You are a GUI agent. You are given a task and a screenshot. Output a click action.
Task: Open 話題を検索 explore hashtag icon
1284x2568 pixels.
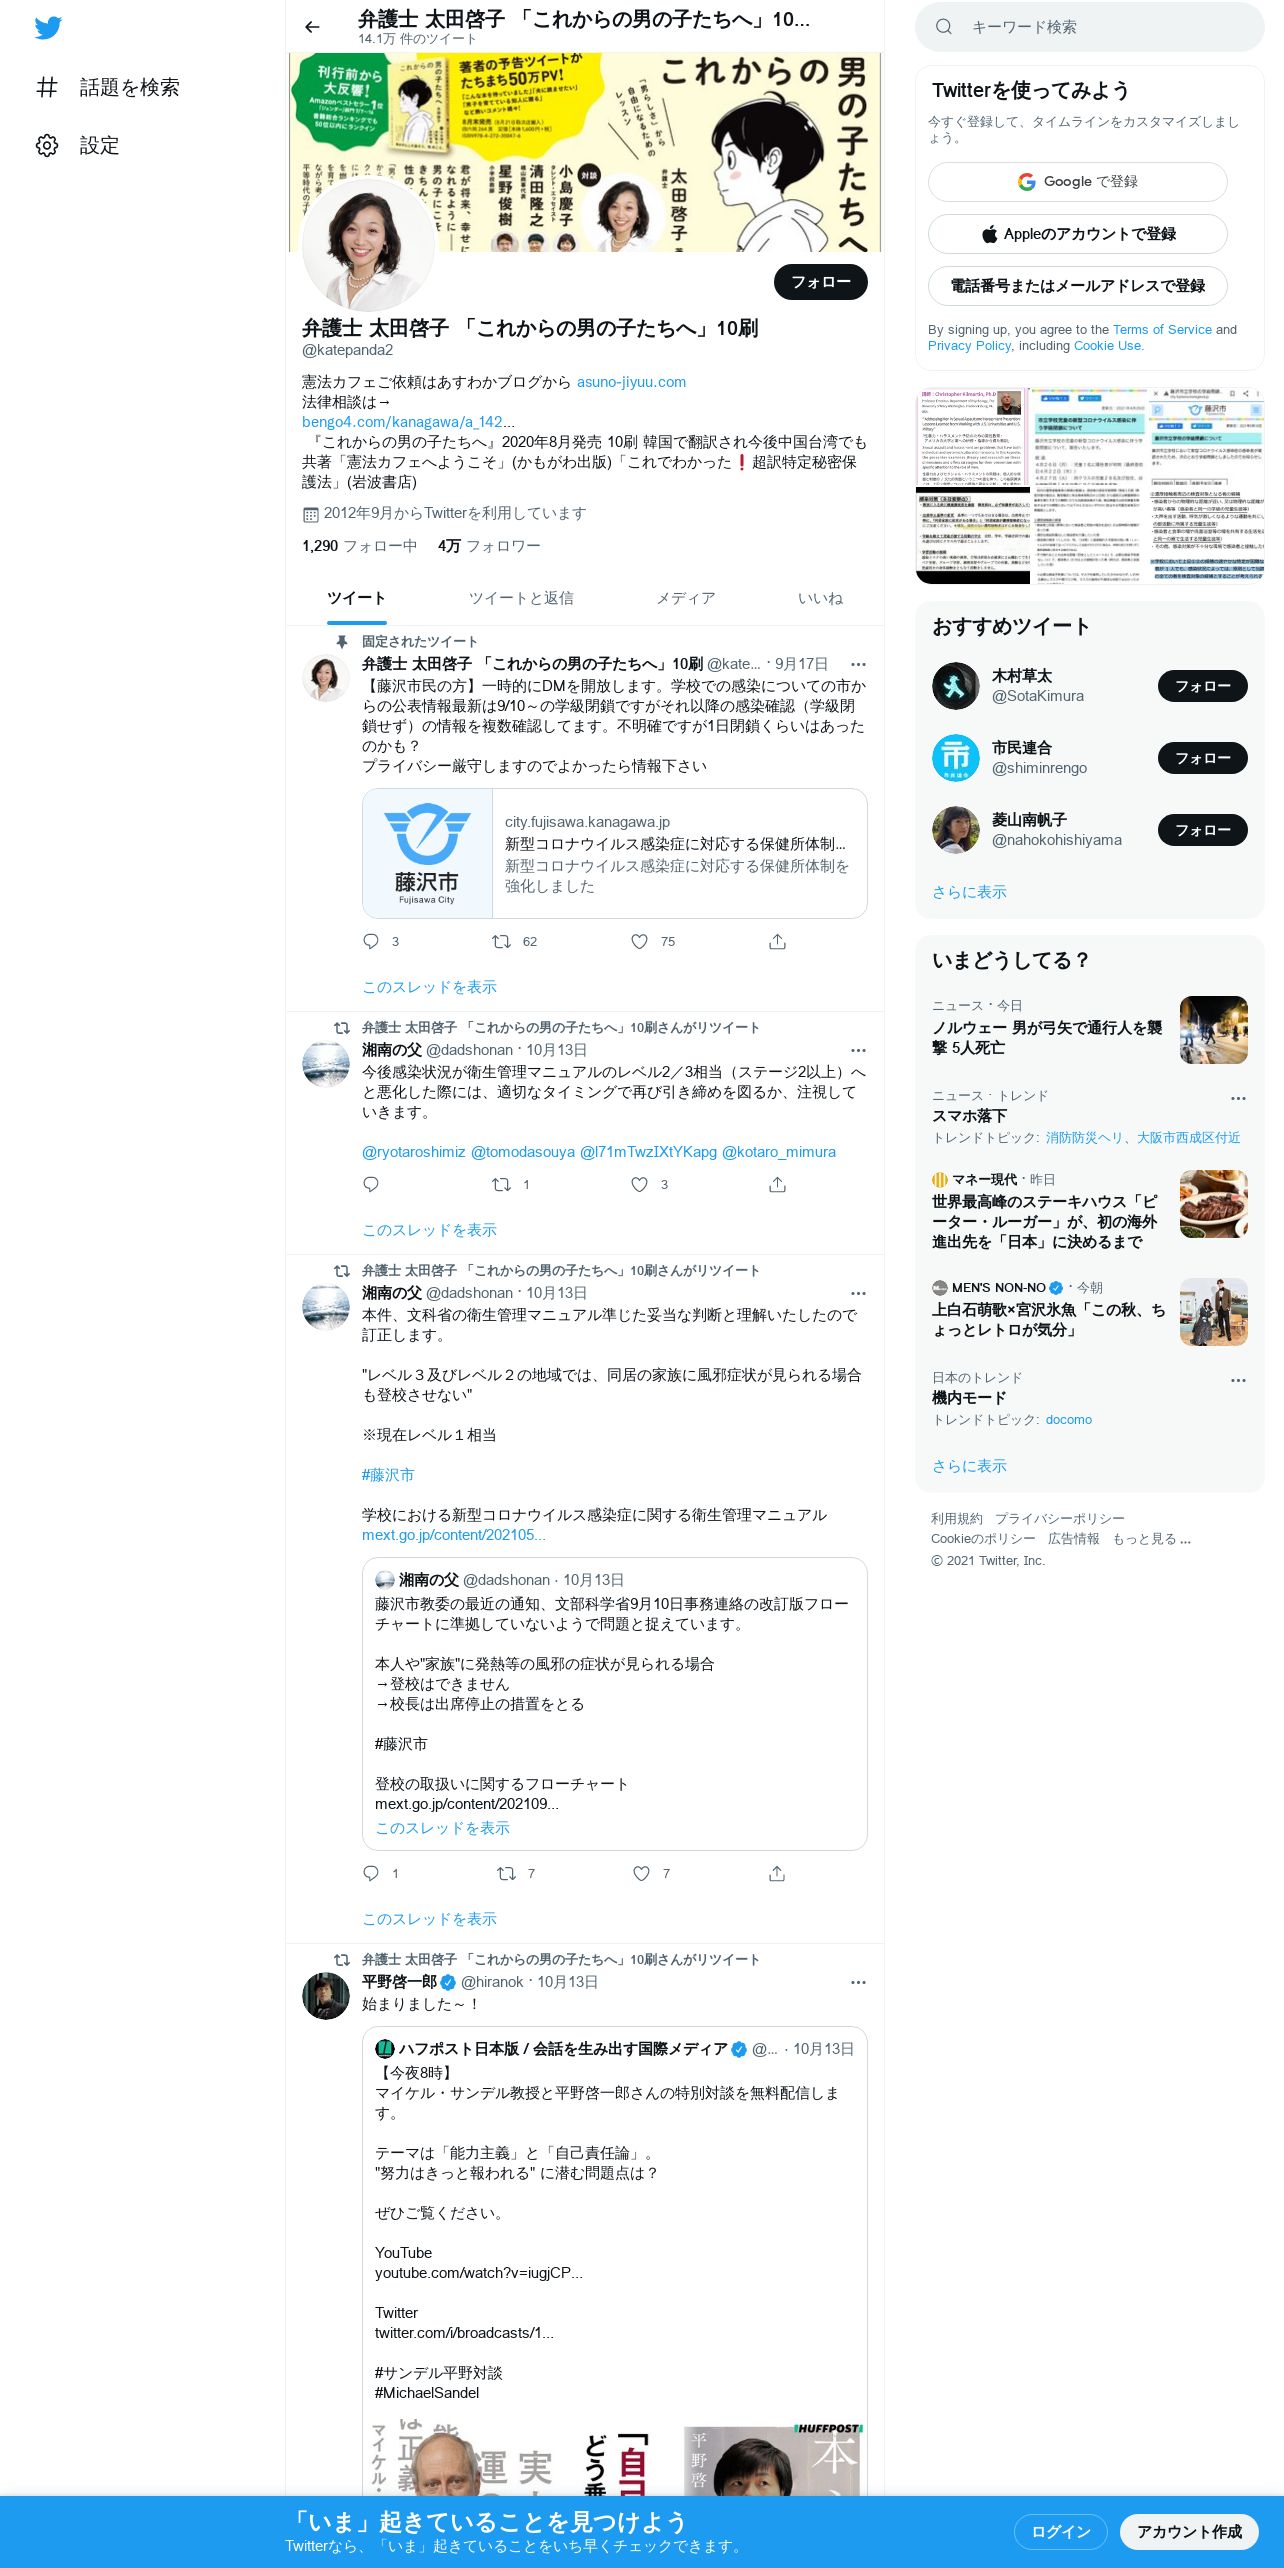[47, 87]
